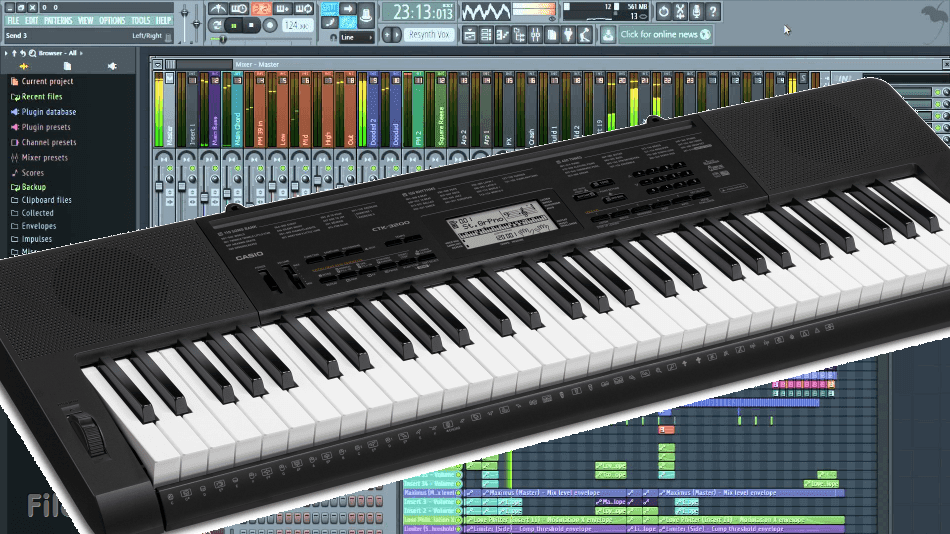Open the mixer view button
Image resolution: width=950 pixels, height=534 pixels.
(x=535, y=35)
